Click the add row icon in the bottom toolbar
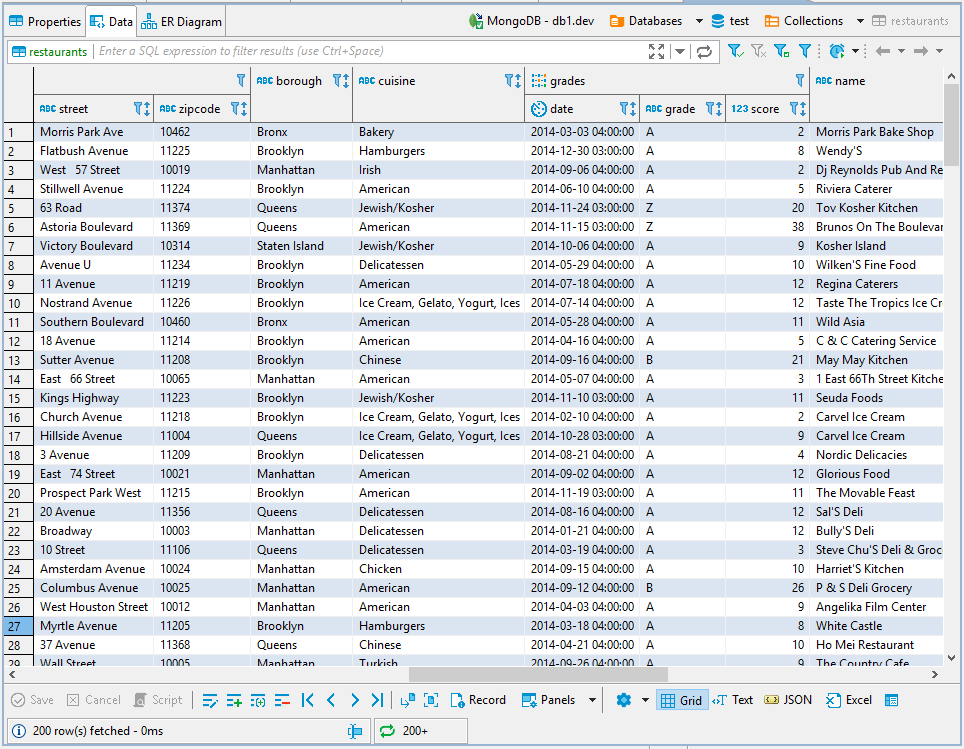 pyautogui.click(x=234, y=700)
